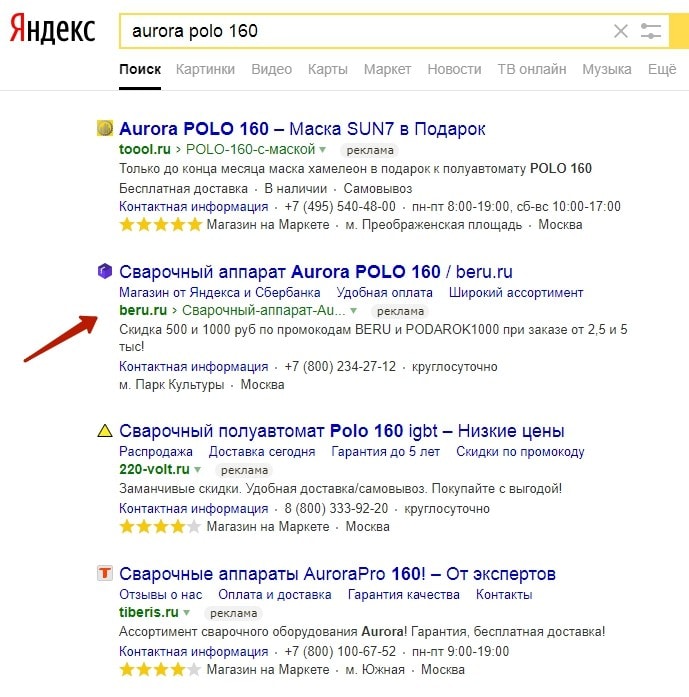Click the Гарантия качества sitelink

[404, 595]
